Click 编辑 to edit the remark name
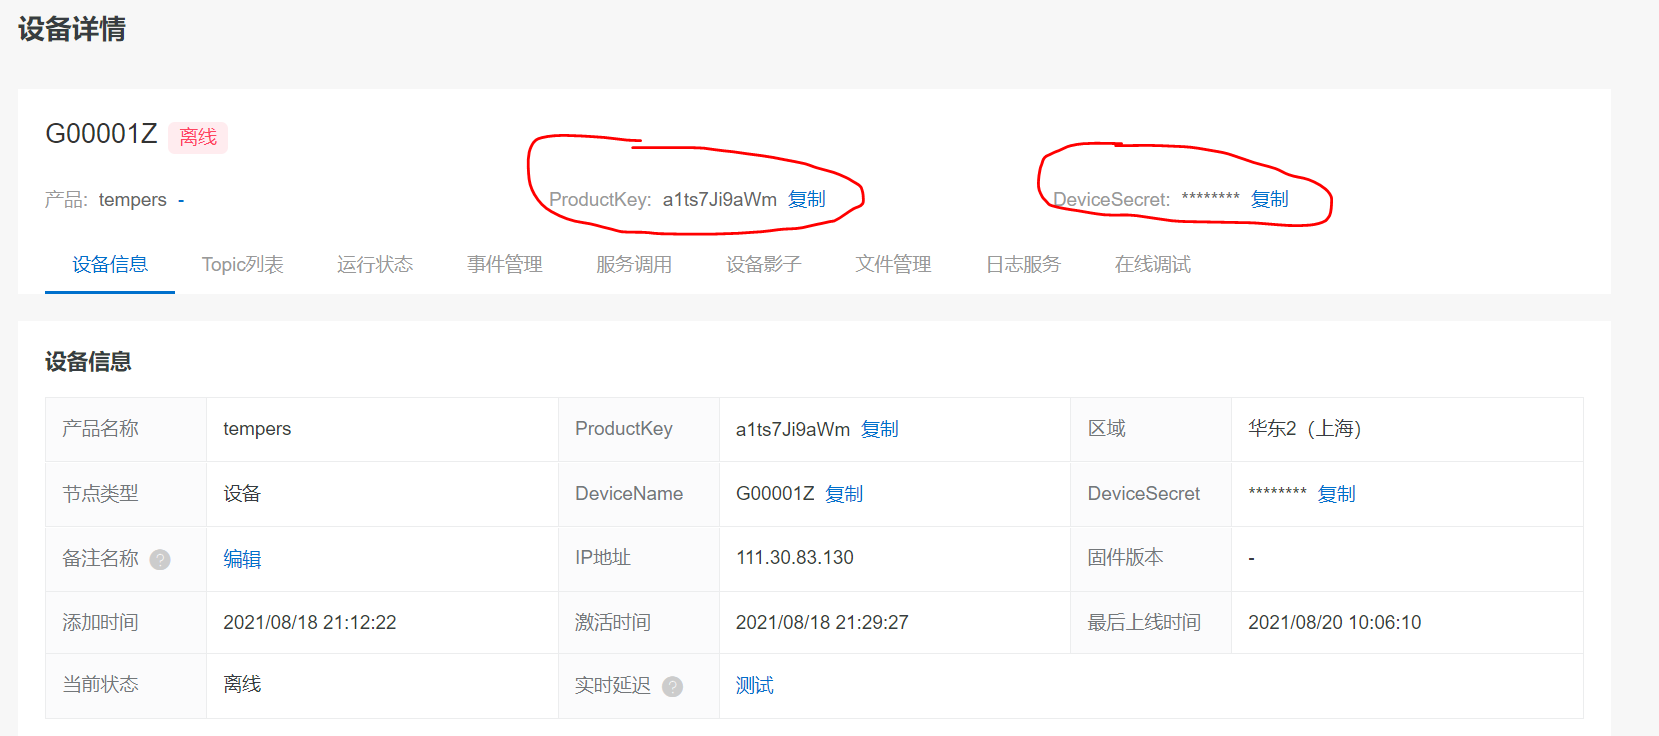Screen dimensions: 1659x736 (x=242, y=559)
